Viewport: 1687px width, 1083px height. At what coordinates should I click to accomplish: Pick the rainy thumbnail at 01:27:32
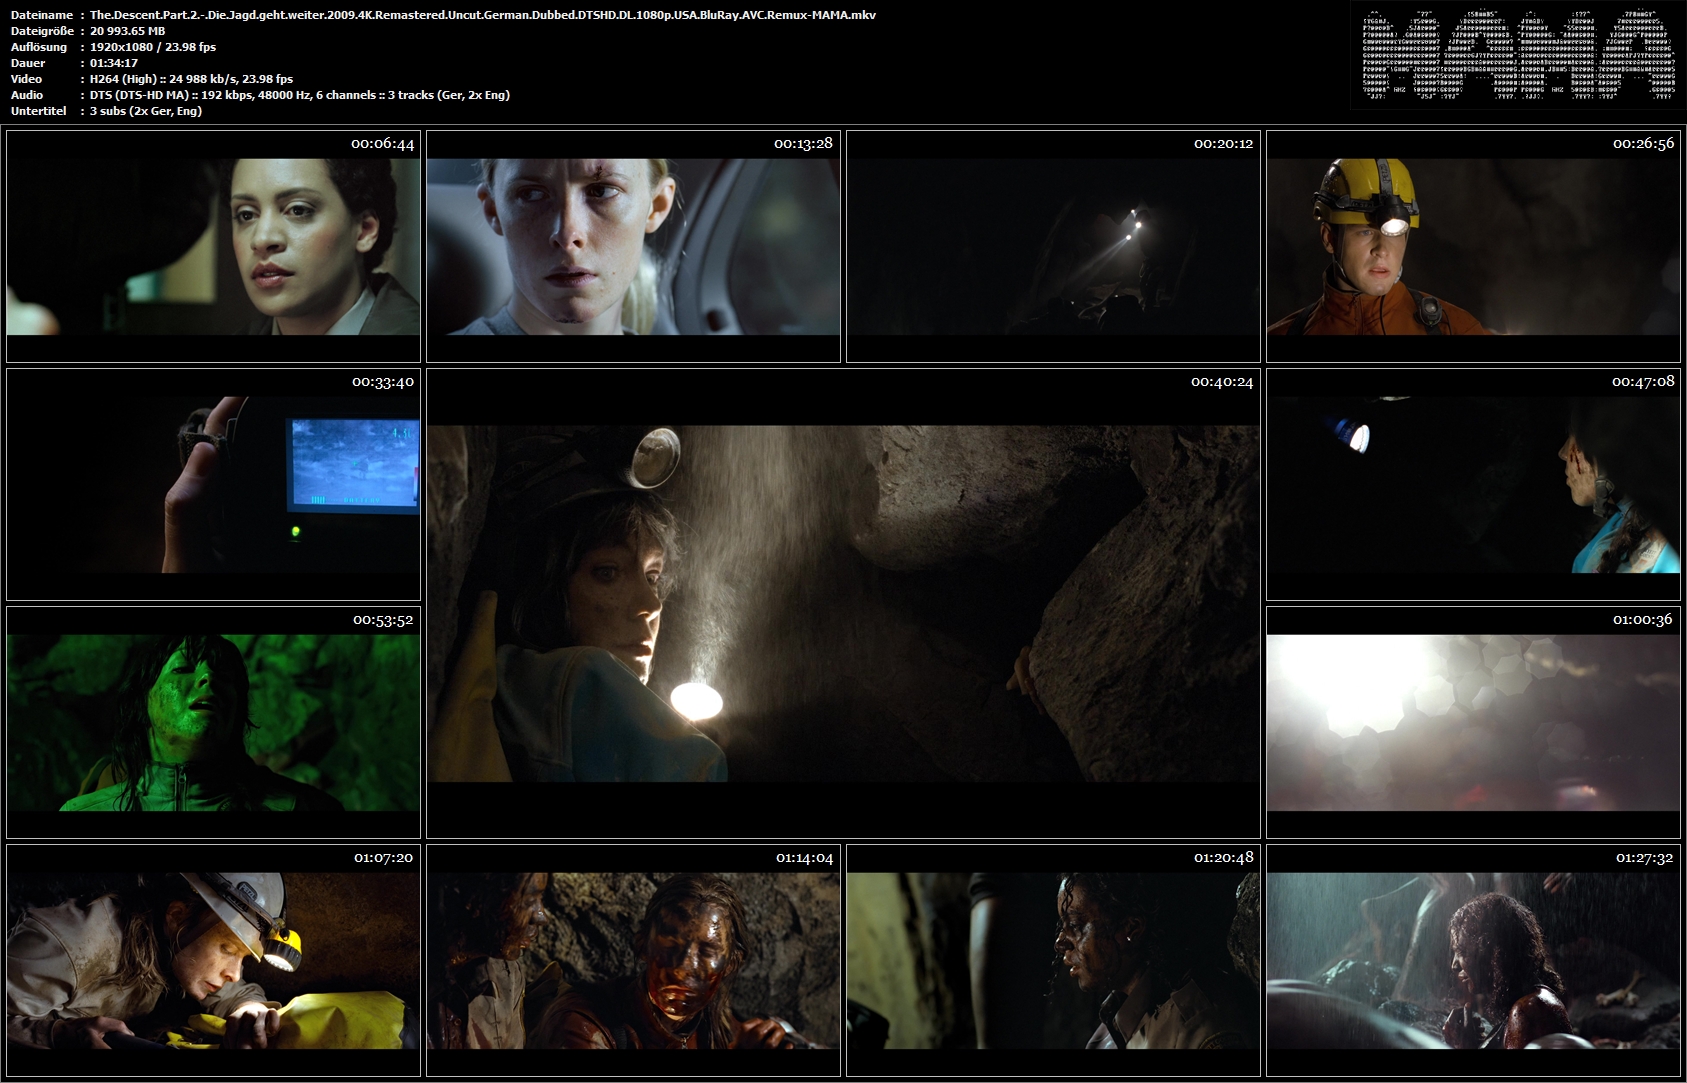pyautogui.click(x=1473, y=960)
